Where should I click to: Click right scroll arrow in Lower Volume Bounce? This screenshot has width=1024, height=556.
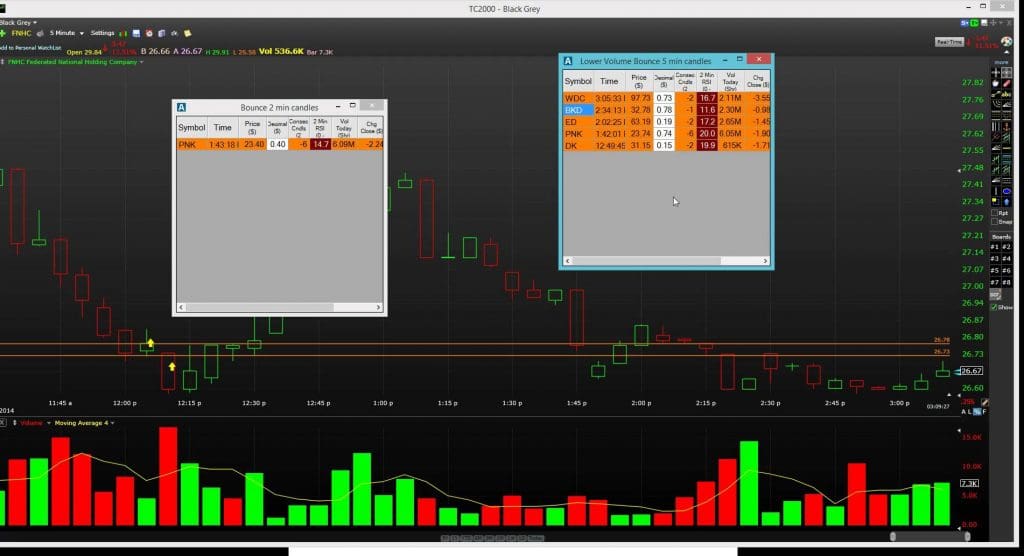[765, 261]
